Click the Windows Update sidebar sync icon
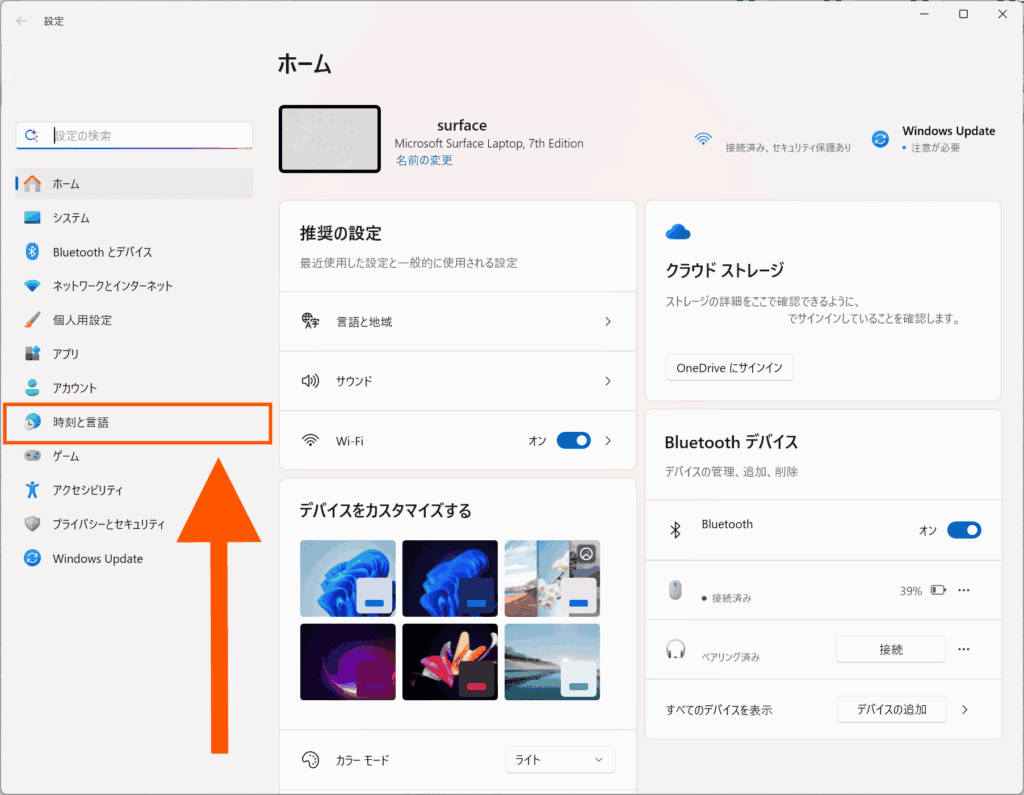This screenshot has height=795, width=1024. [32, 558]
